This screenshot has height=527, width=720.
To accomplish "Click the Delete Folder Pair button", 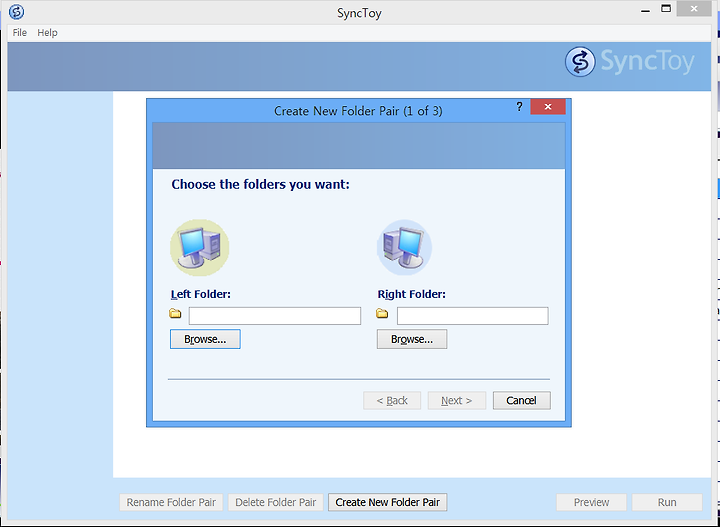I will point(276,502).
